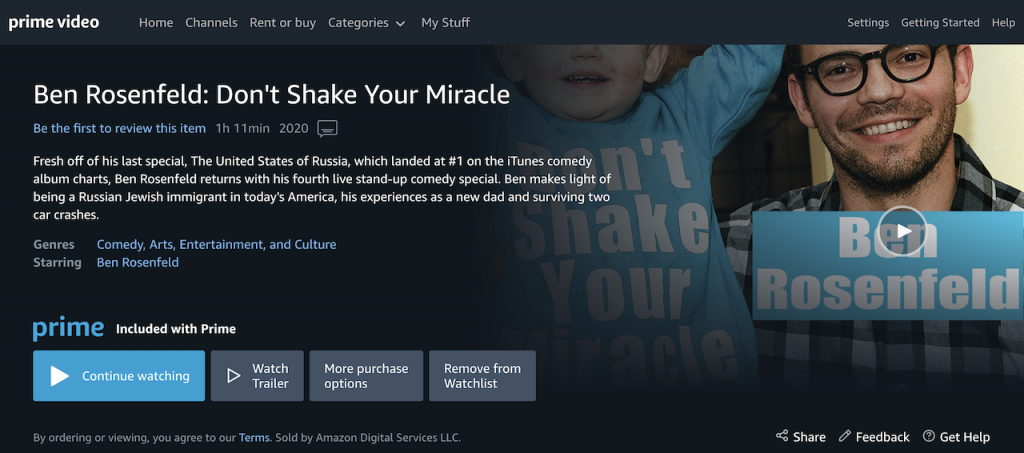This screenshot has width=1024, height=453.
Task: Open the Comedy genre link
Action: click(120, 244)
